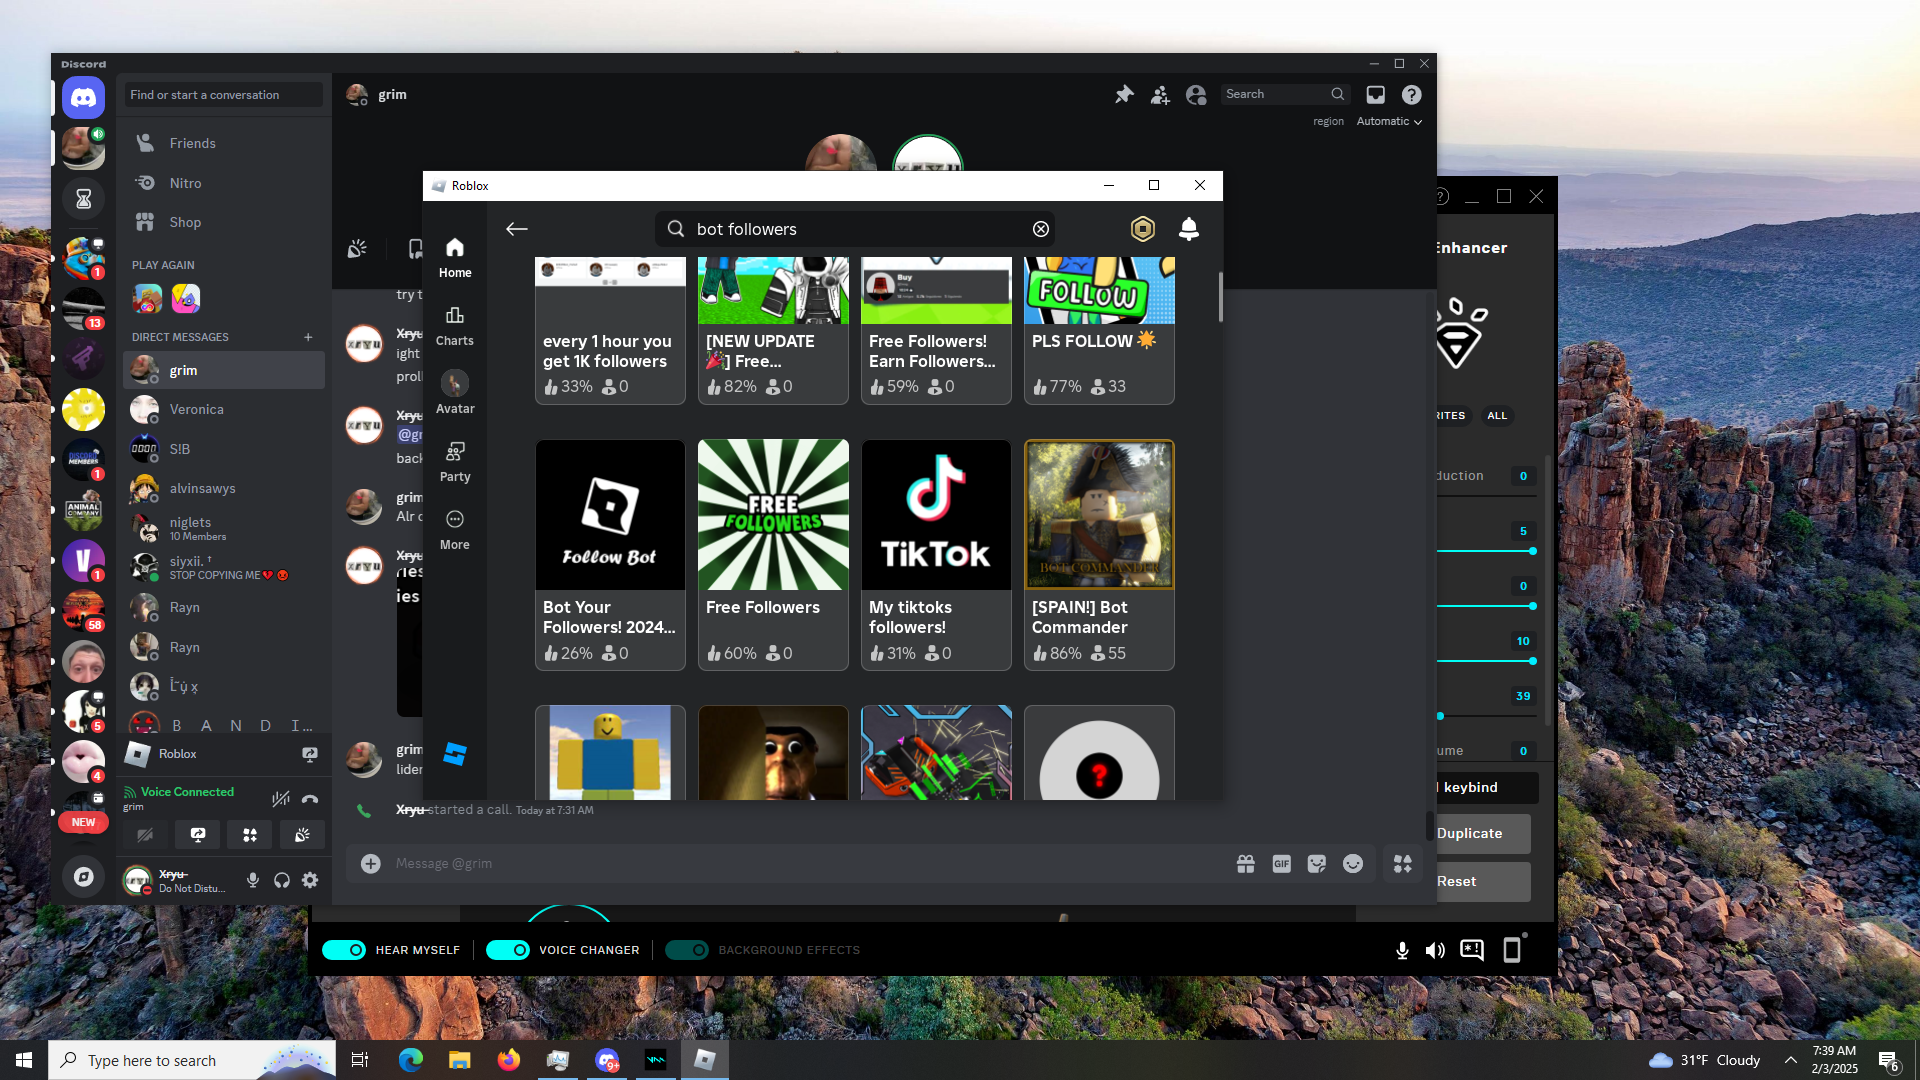Expand the region Automatic dropdown

[1389, 121]
